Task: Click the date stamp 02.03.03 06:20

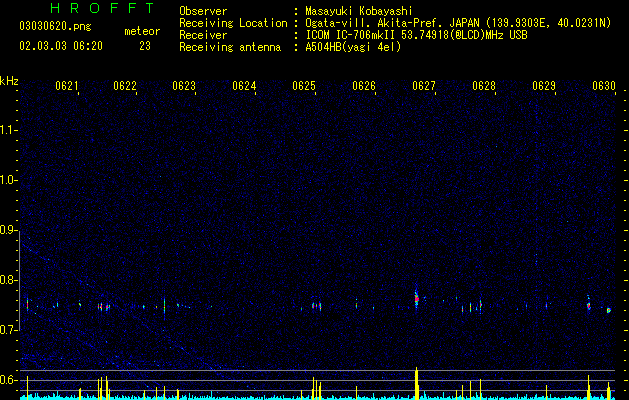Action: click(x=61, y=46)
